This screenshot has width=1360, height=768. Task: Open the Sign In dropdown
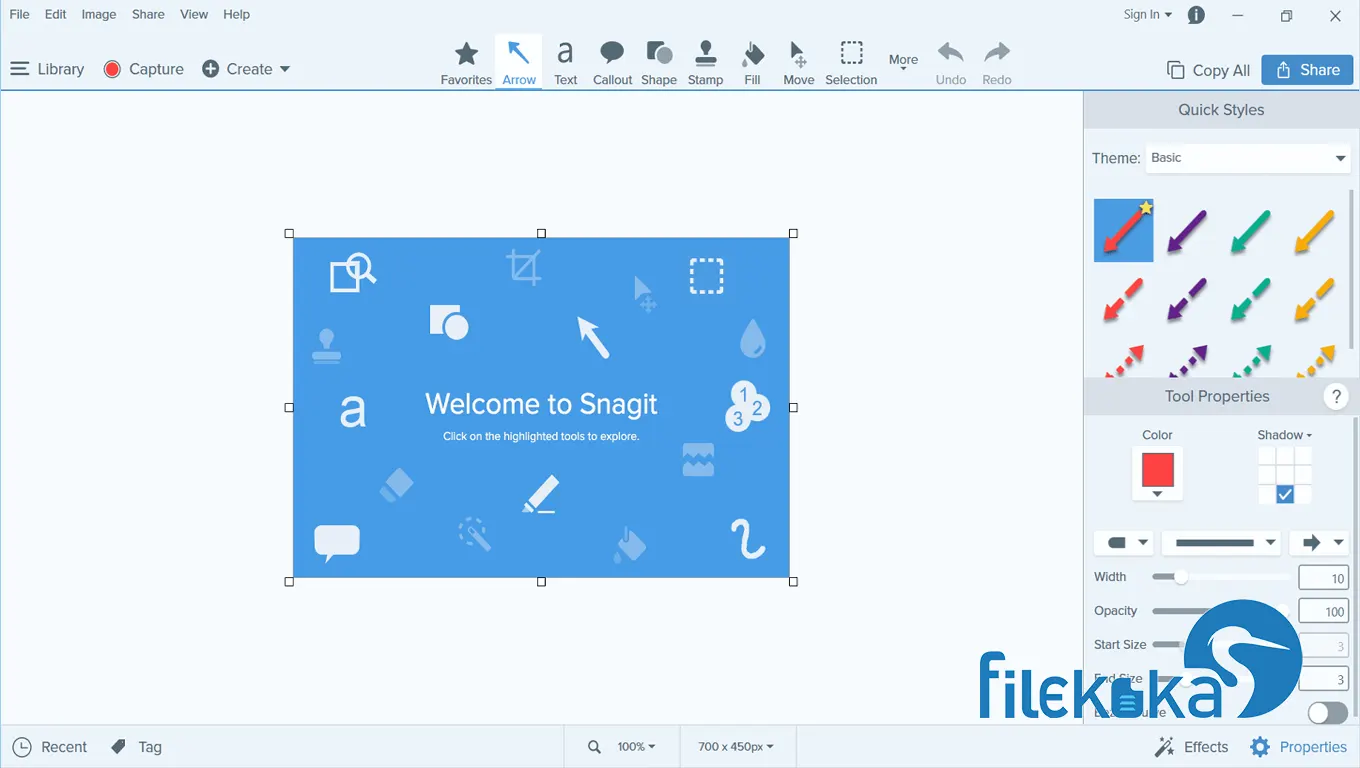tap(1148, 15)
